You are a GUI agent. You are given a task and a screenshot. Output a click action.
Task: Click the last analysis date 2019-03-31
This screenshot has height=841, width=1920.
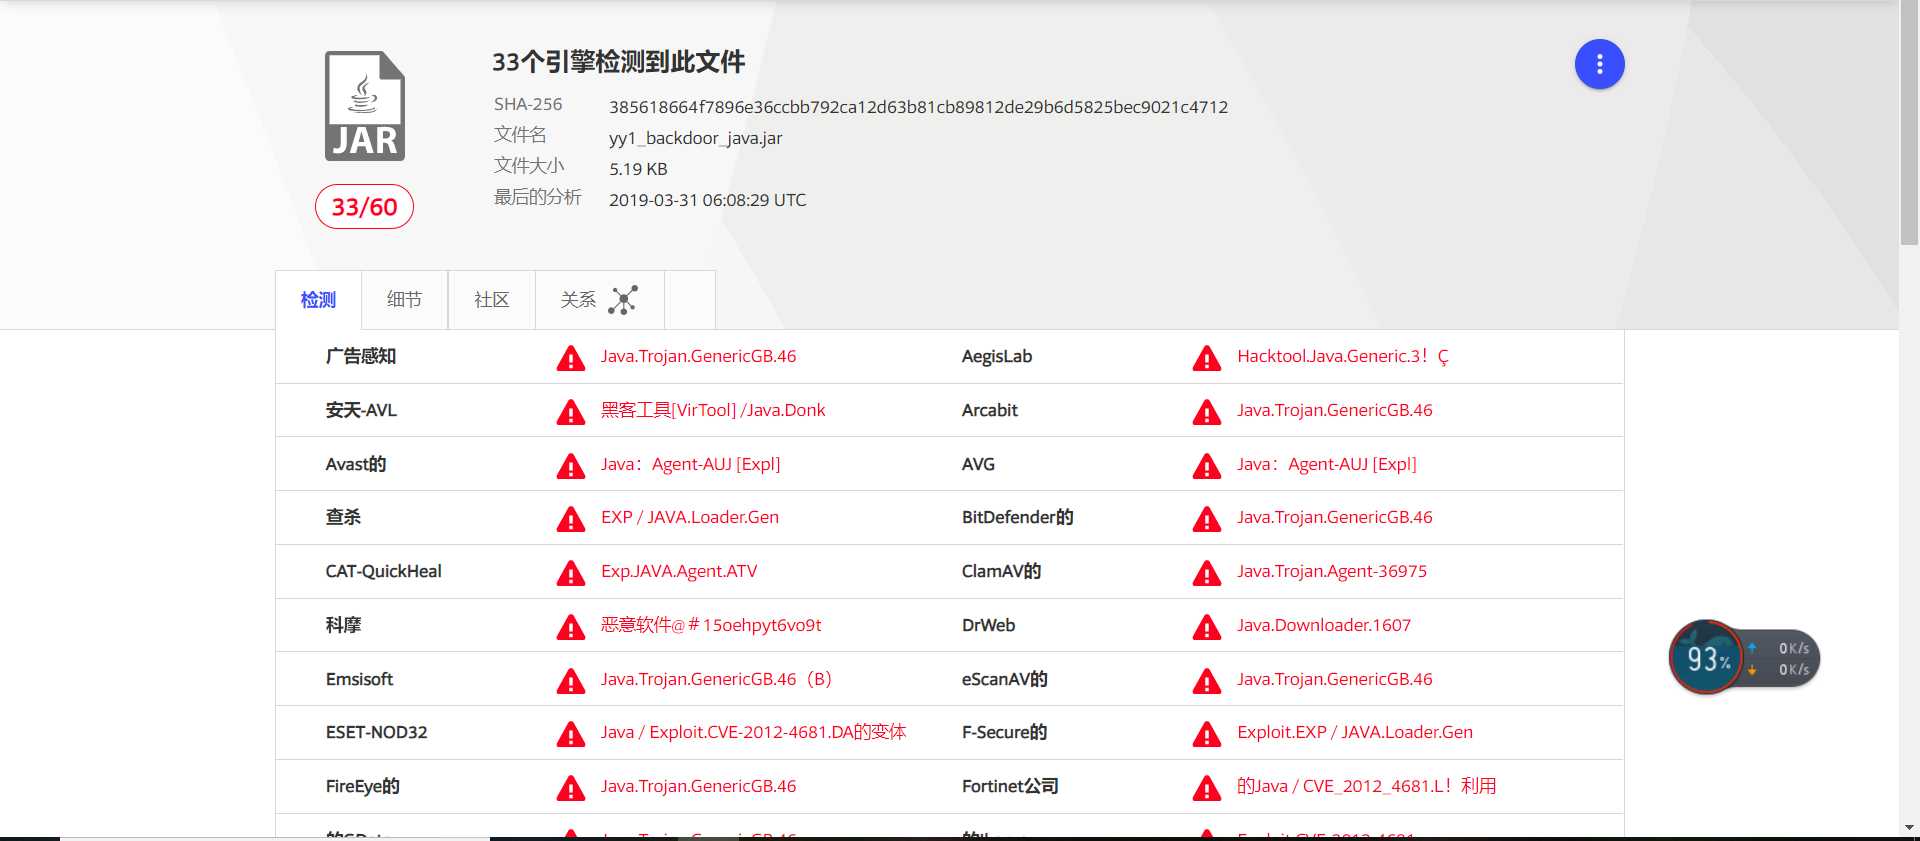[x=707, y=200]
